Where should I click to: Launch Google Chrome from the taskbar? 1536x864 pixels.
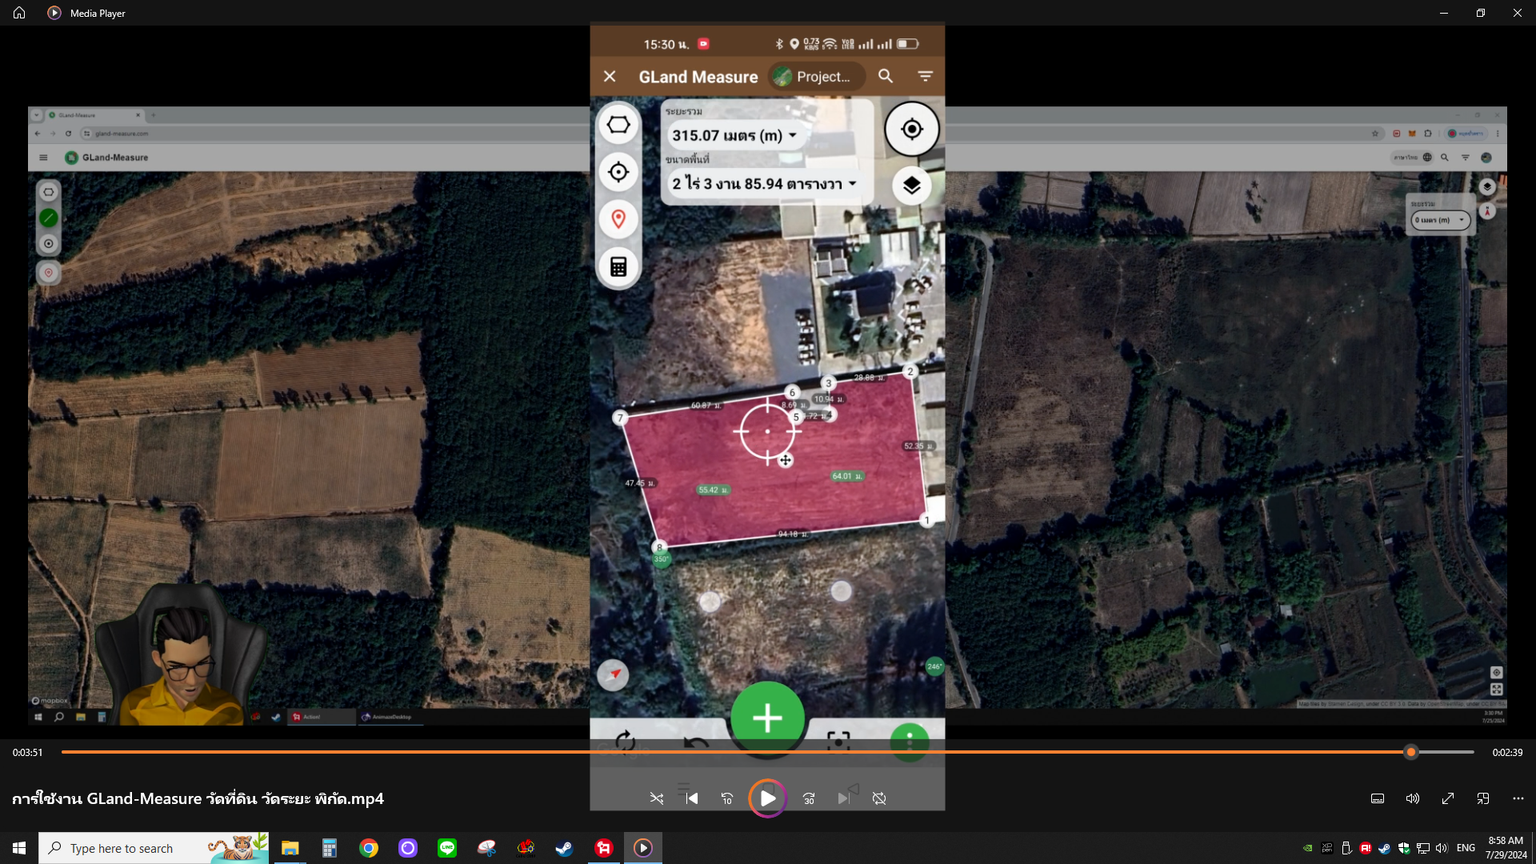click(369, 848)
